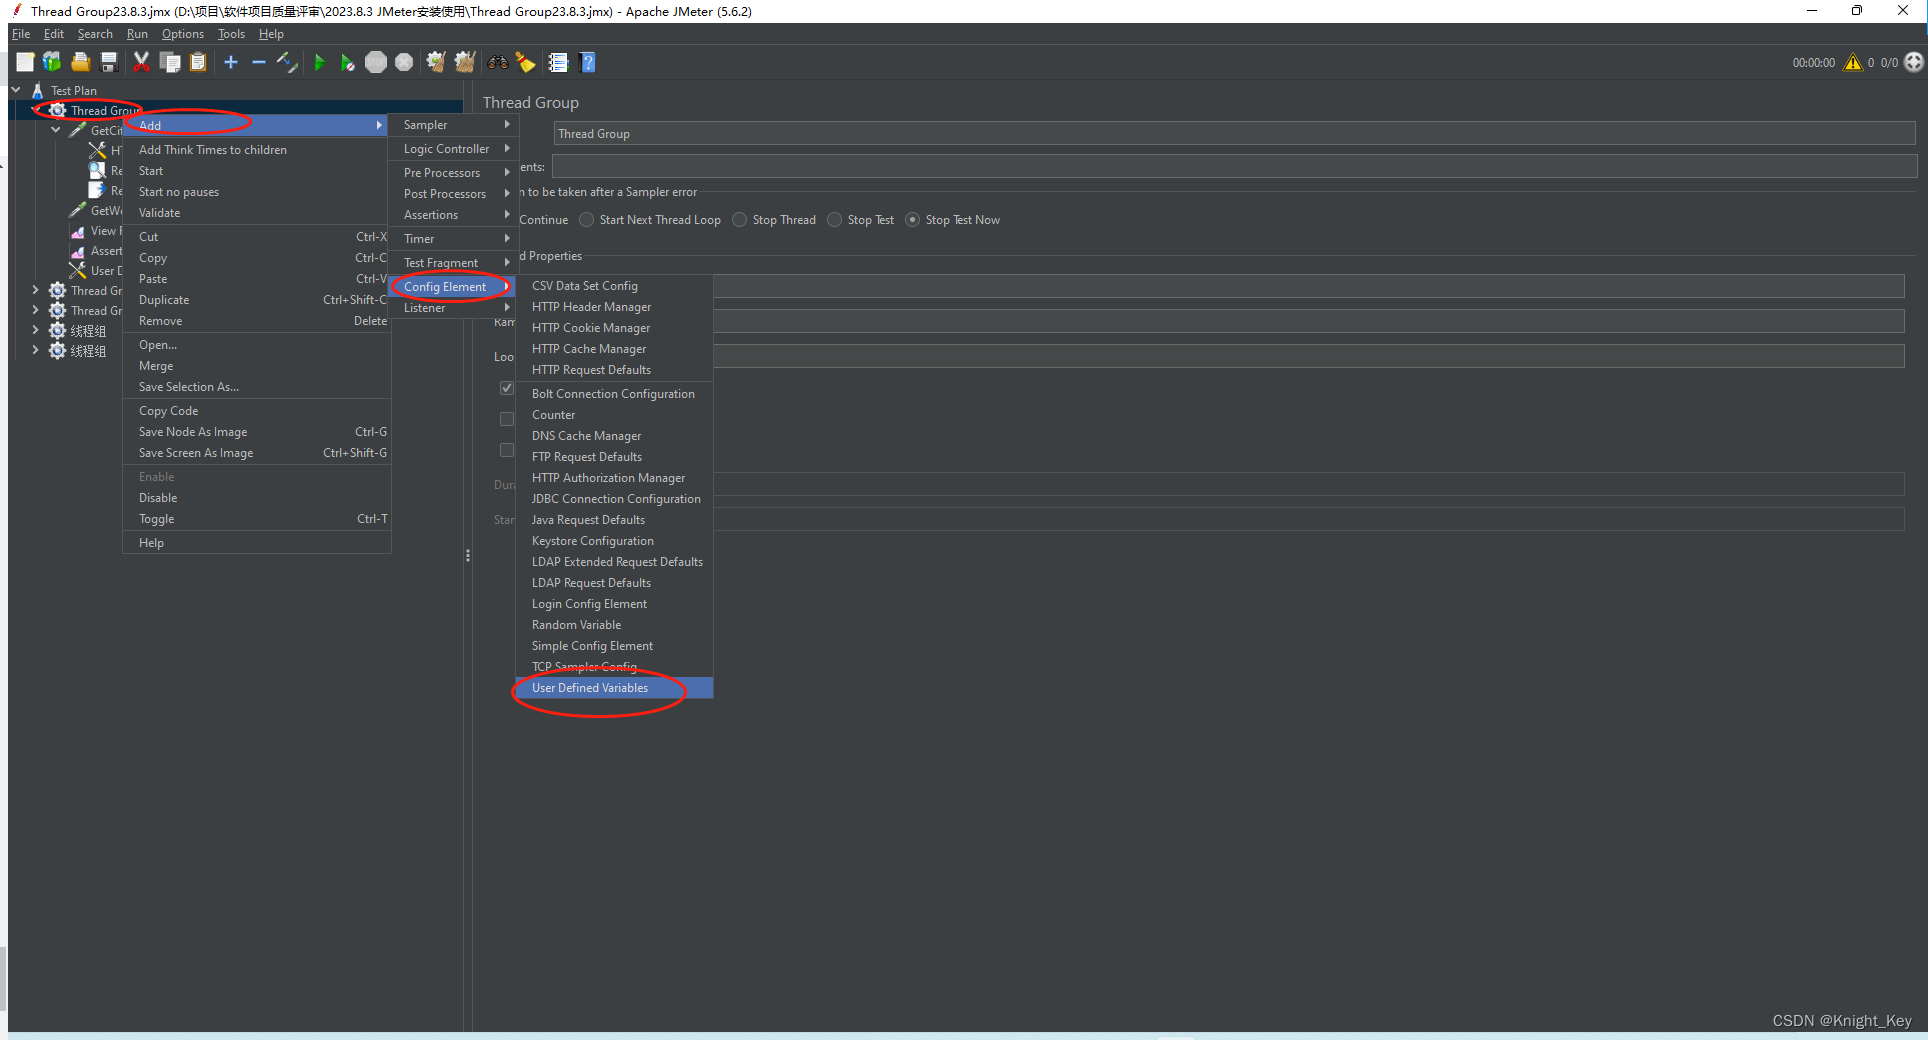The image size is (1928, 1040).
Task: Open the Search icon with binoculars
Action: (x=497, y=62)
